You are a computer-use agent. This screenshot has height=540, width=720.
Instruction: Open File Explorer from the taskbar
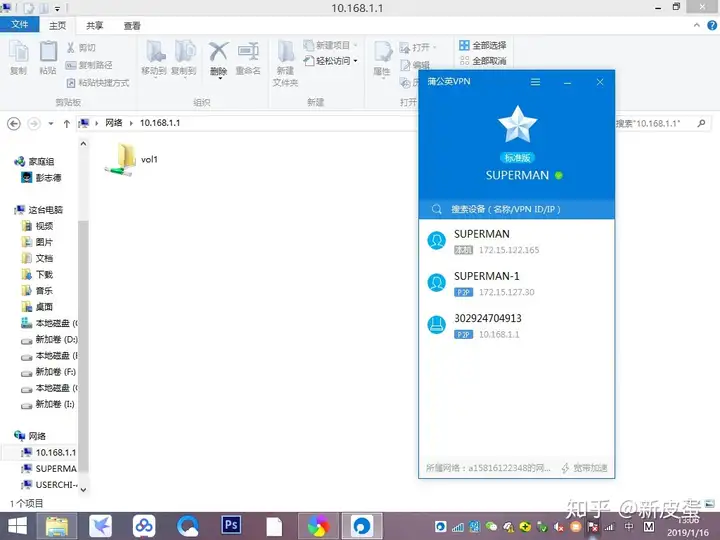tap(56, 526)
